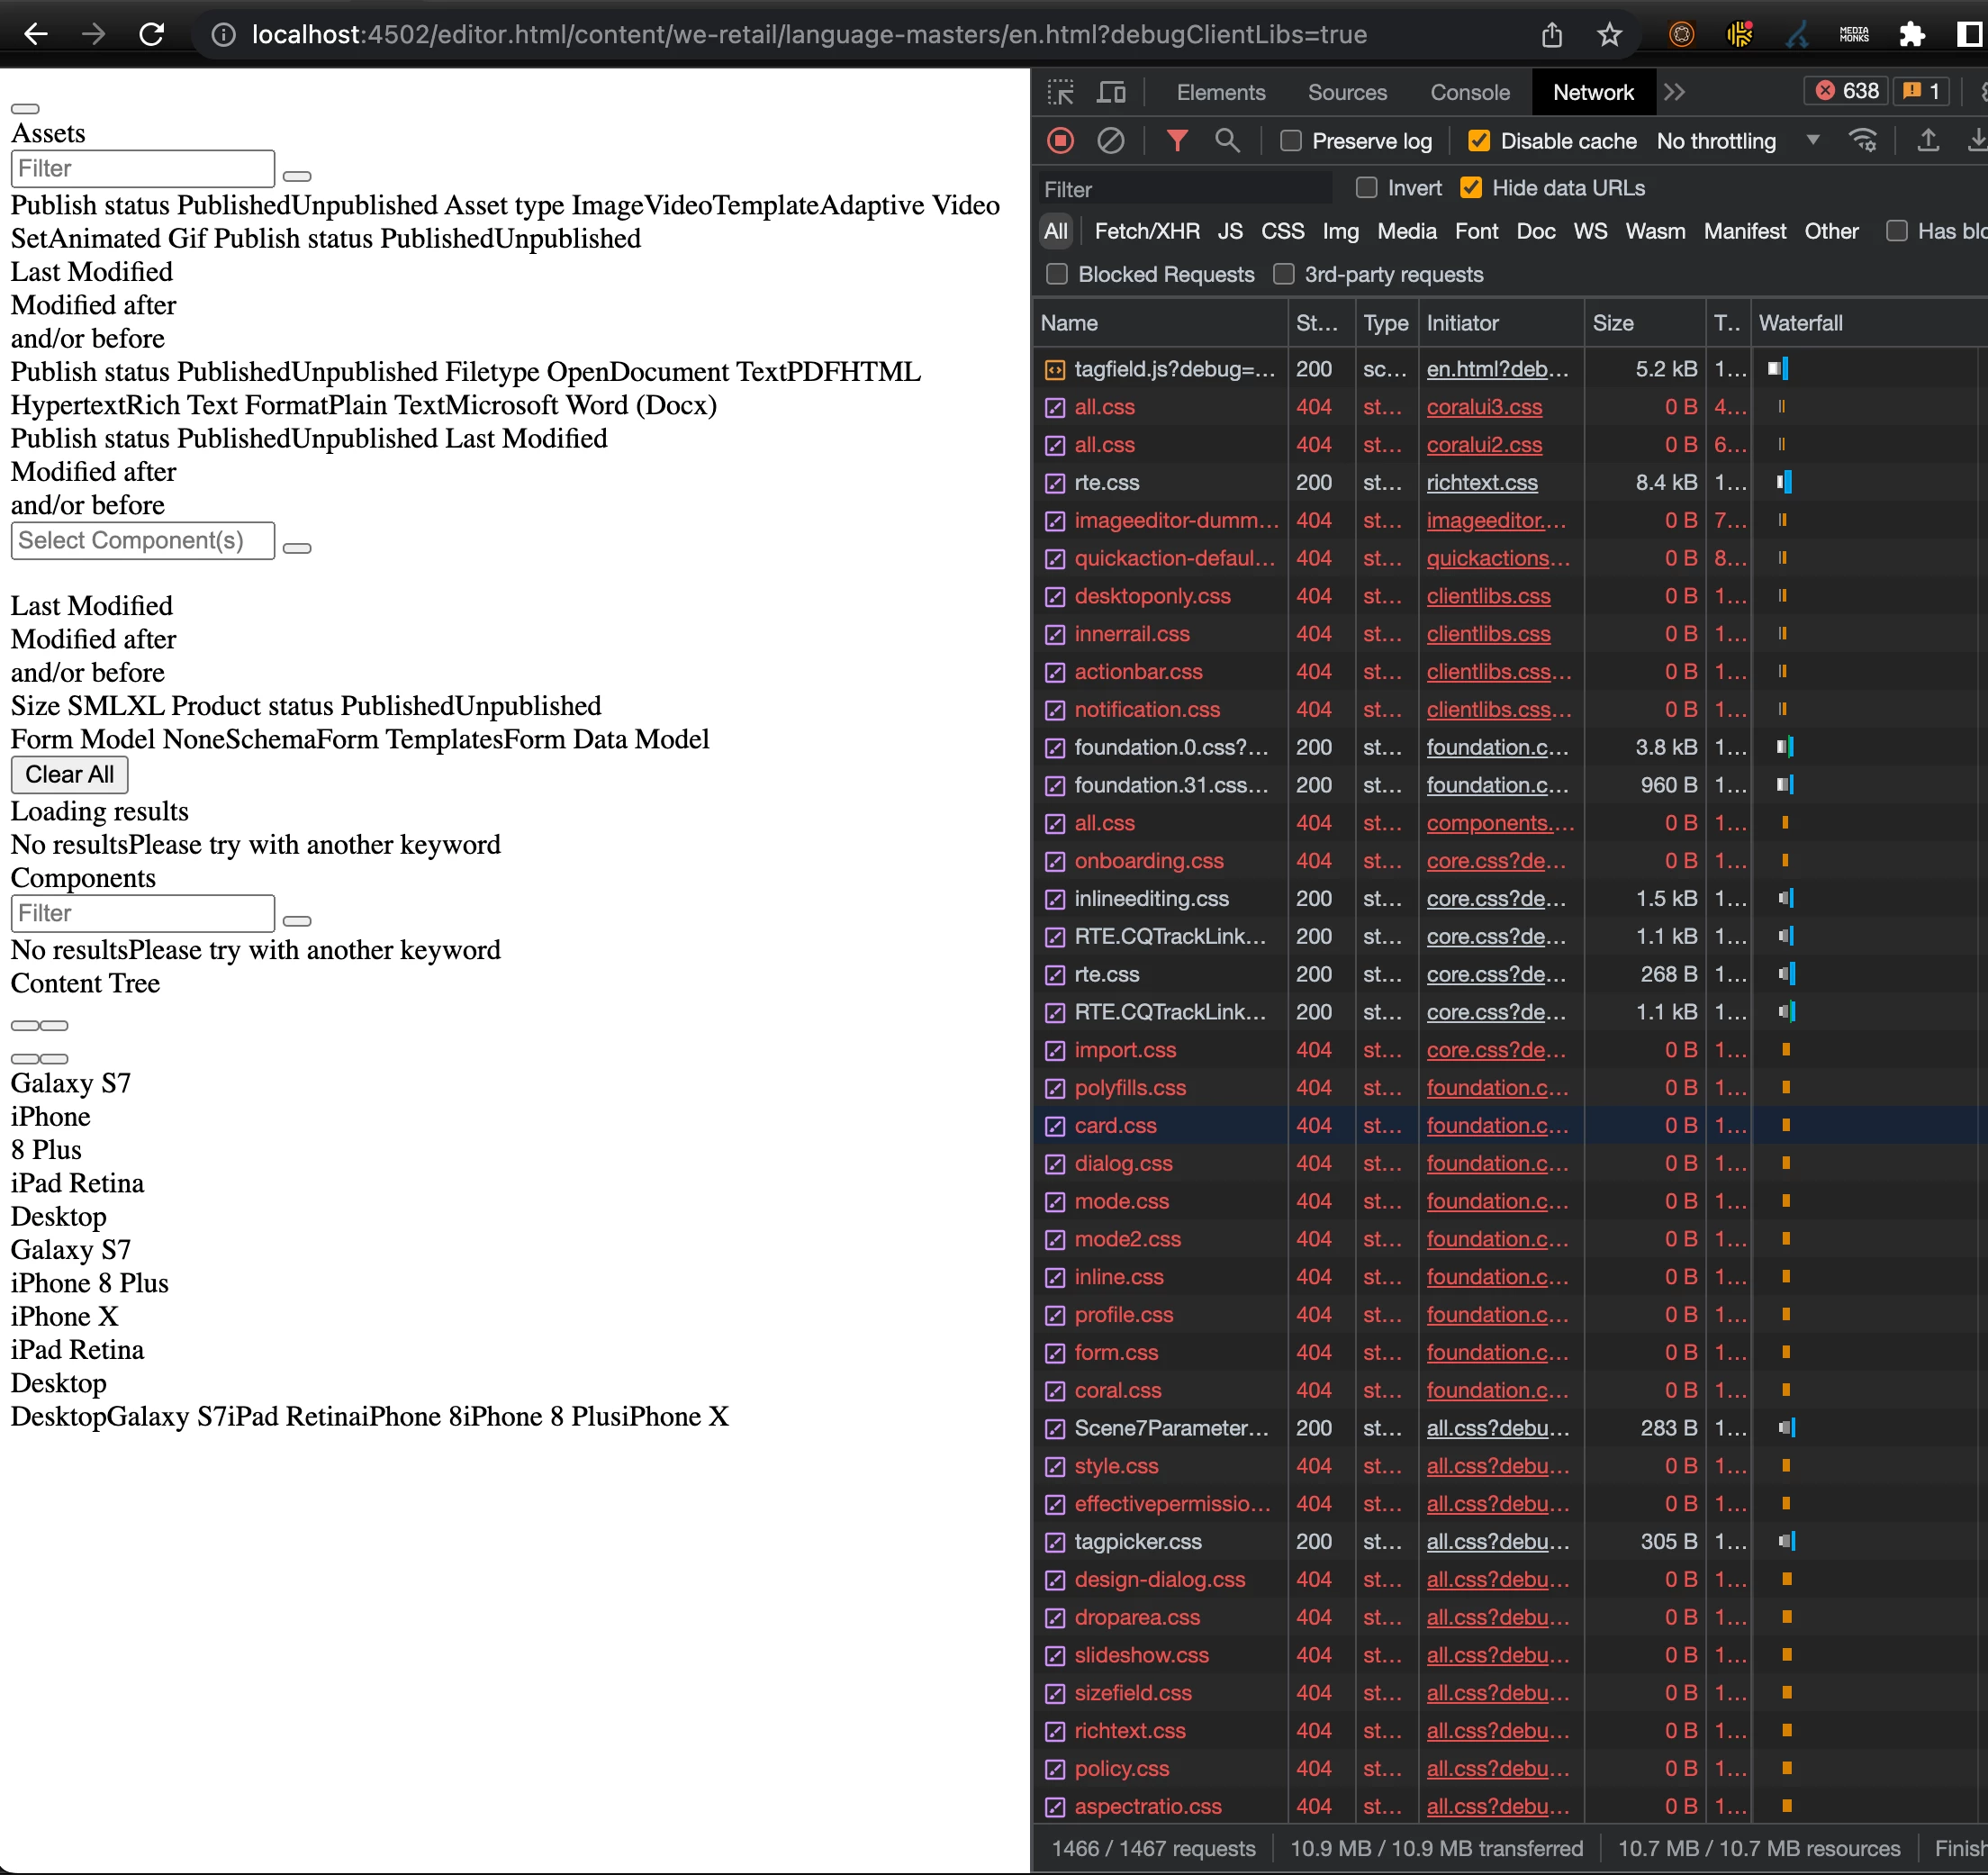Image resolution: width=1988 pixels, height=1875 pixels.
Task: Open the network conditions wifi icon
Action: pos(1862,141)
